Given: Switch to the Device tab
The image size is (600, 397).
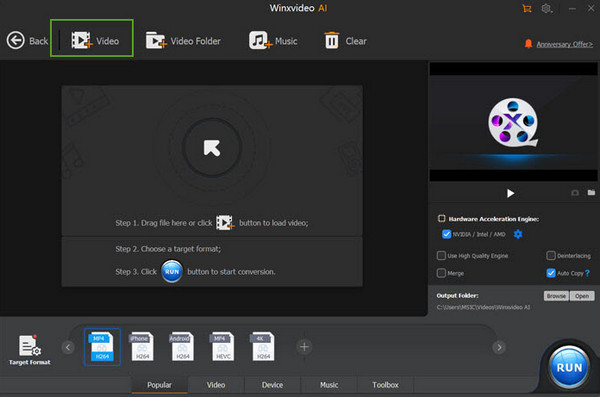Looking at the screenshot, I should pyautogui.click(x=272, y=385).
